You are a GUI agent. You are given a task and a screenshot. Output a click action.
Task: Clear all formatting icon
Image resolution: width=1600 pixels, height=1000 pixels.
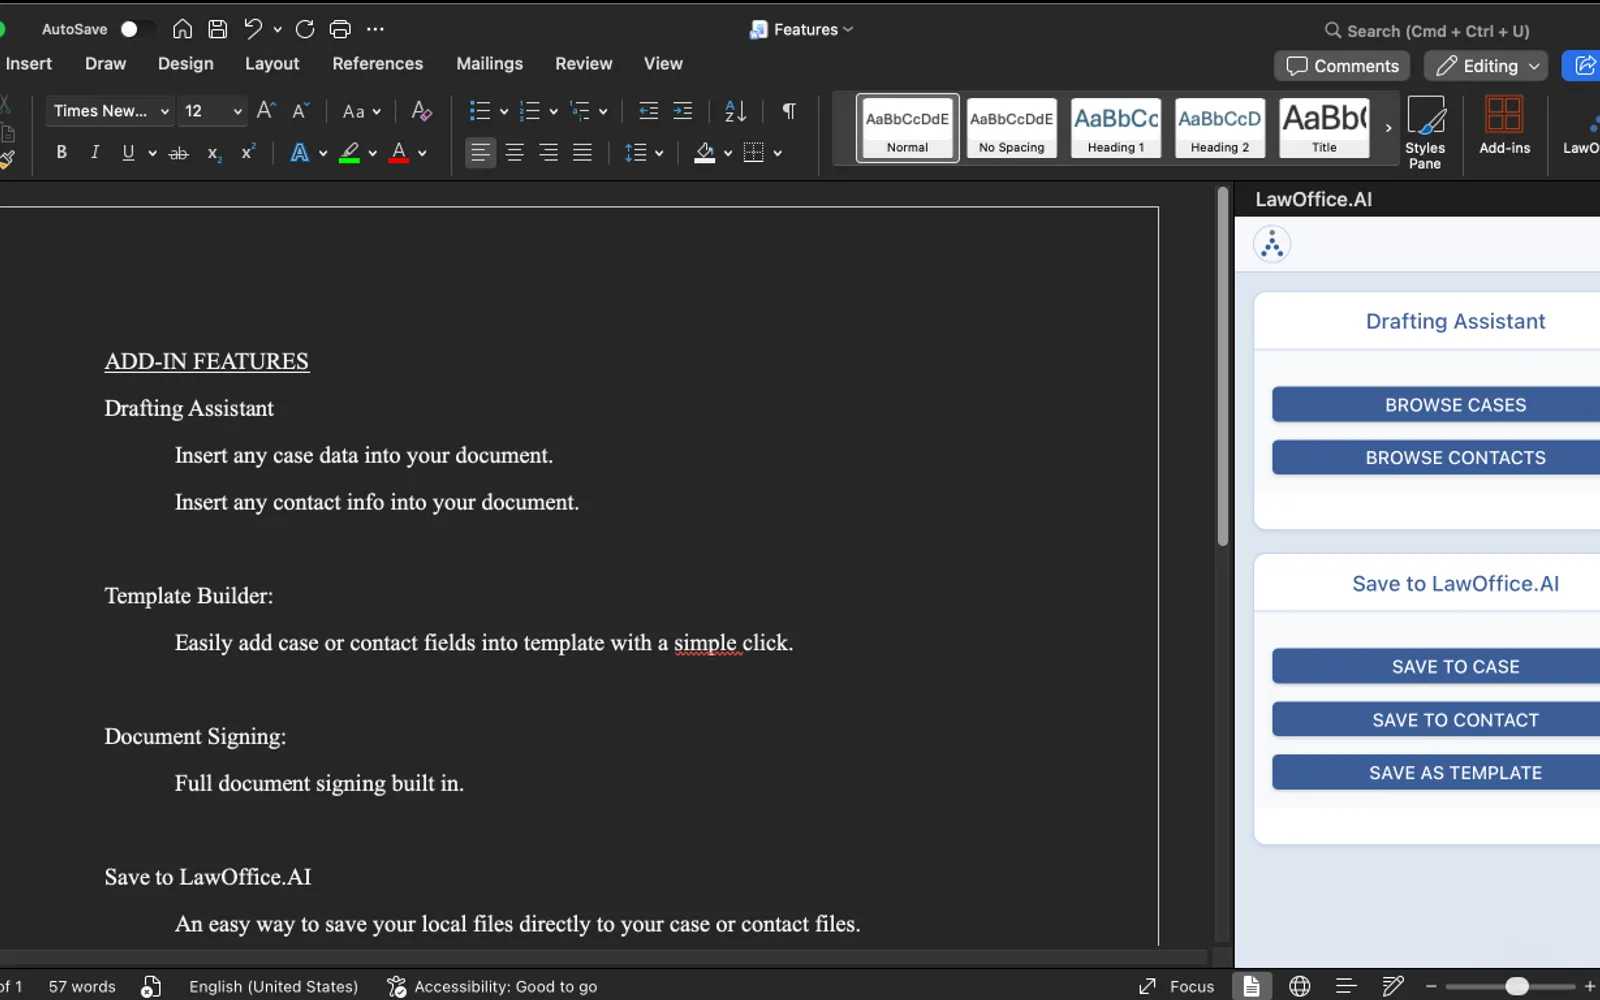pos(422,111)
